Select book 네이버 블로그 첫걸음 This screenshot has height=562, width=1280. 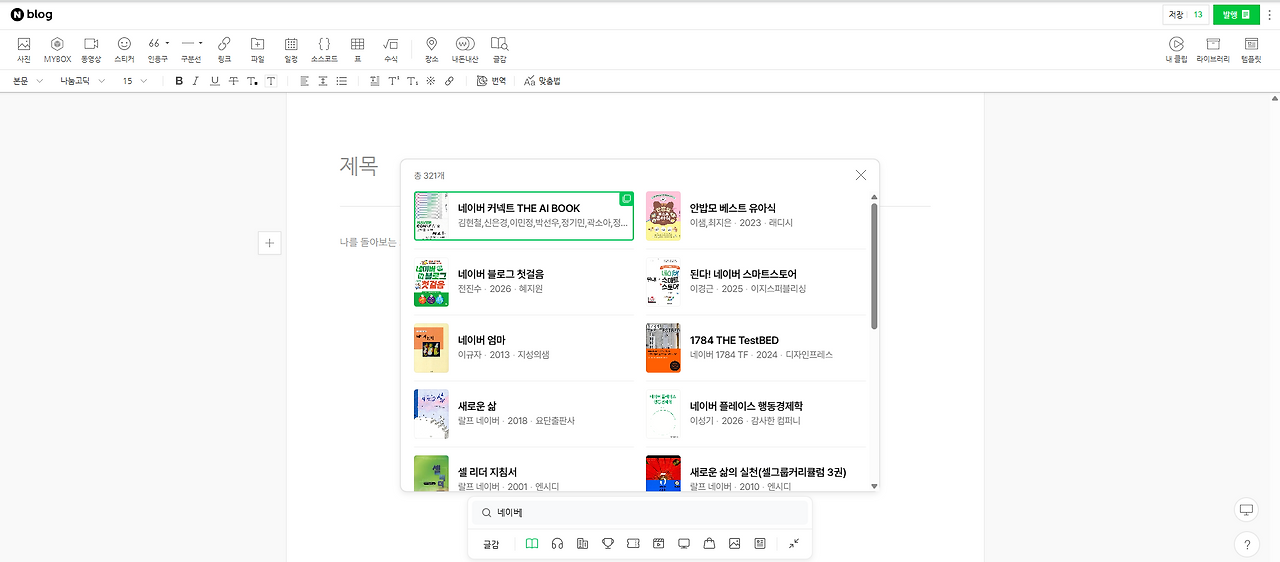pos(524,281)
